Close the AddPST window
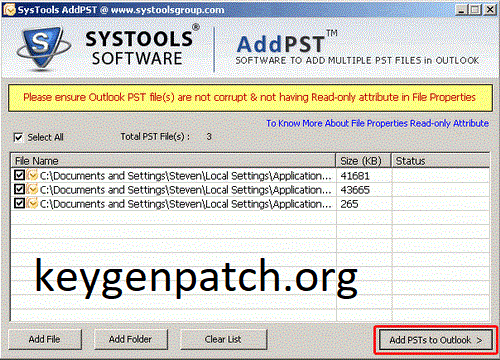 (x=490, y=10)
